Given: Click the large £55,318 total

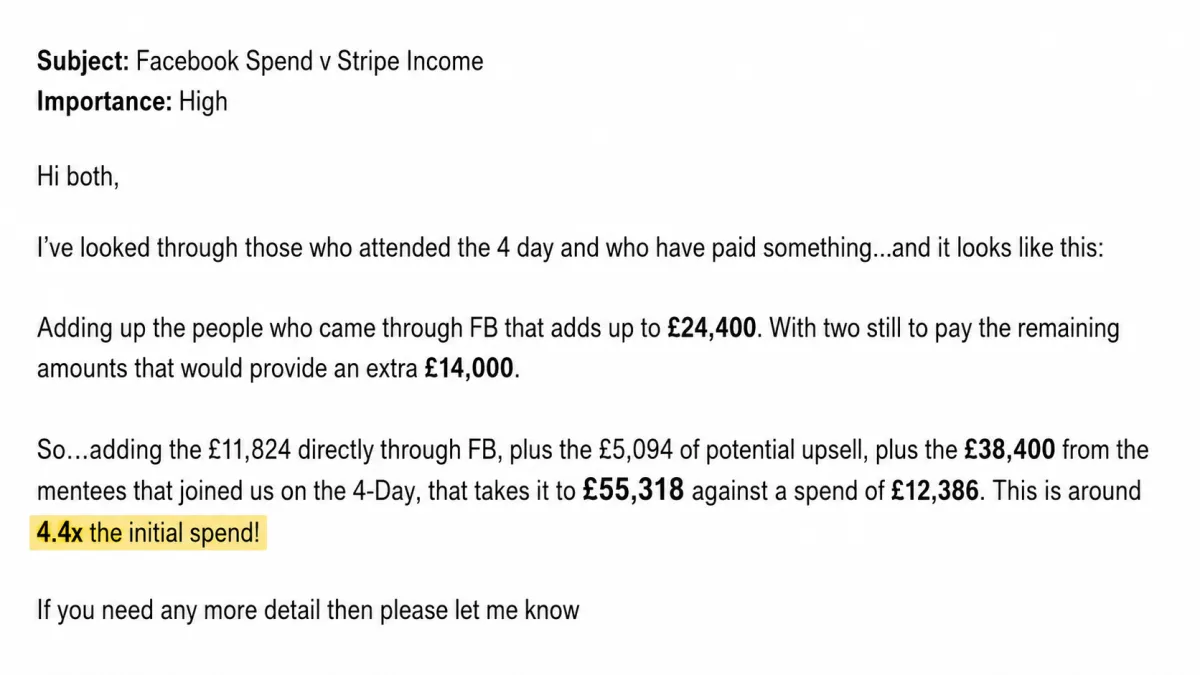Looking at the screenshot, I should pos(633,491).
